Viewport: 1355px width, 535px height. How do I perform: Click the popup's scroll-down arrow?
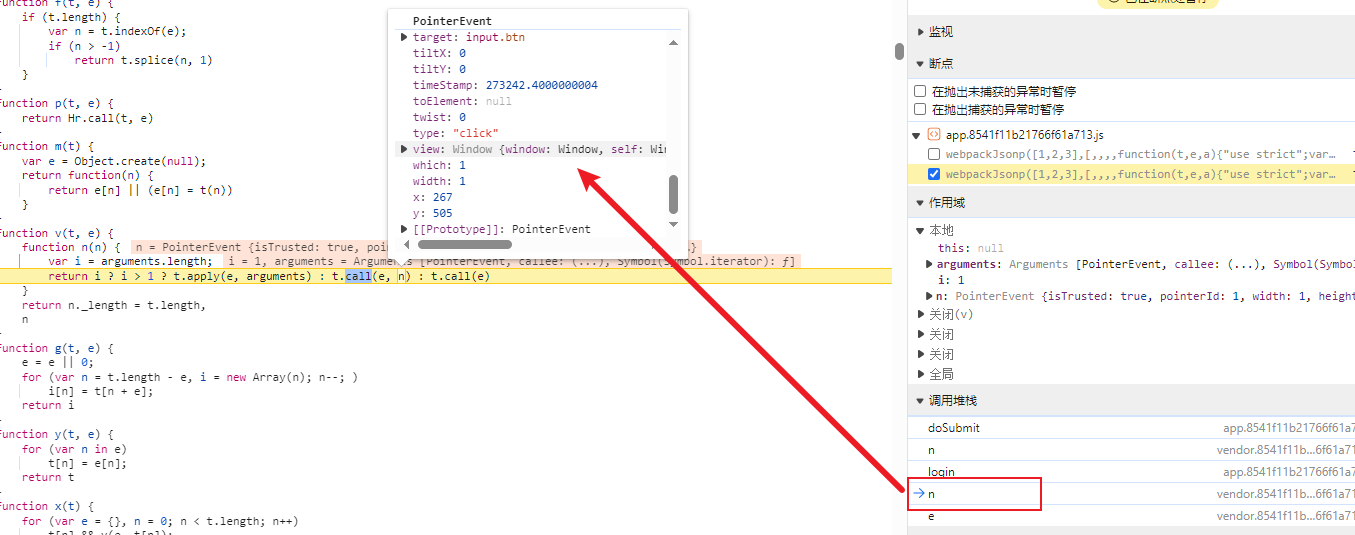click(x=673, y=224)
